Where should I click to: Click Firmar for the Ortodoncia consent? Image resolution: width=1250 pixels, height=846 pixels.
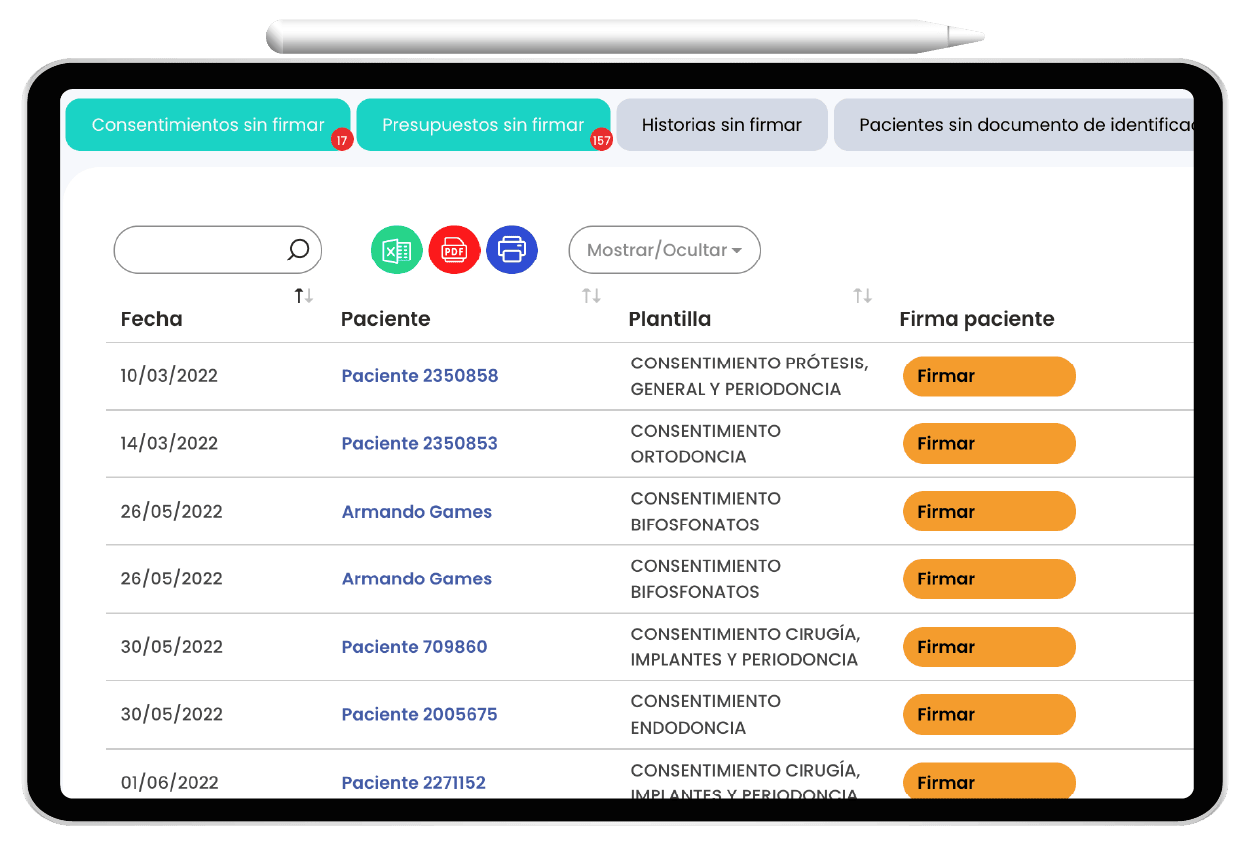coord(988,443)
